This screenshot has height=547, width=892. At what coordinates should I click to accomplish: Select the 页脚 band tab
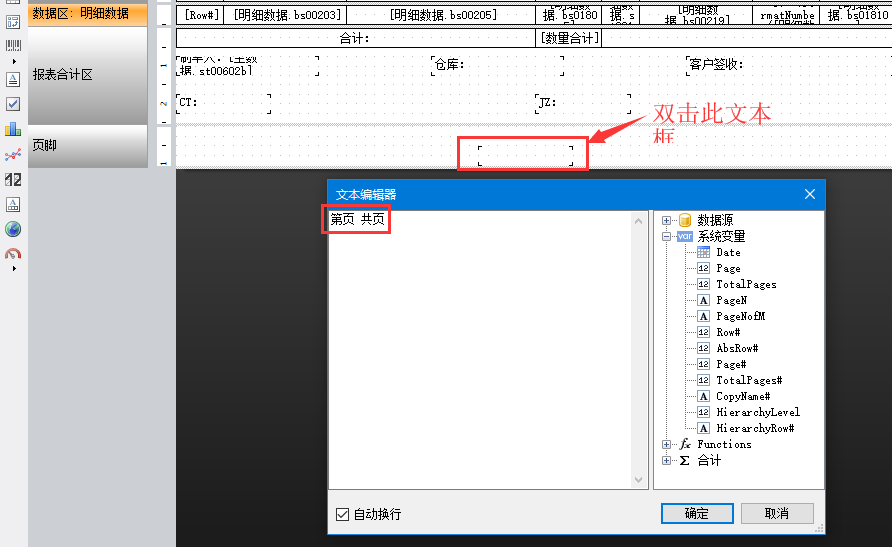[x=87, y=146]
